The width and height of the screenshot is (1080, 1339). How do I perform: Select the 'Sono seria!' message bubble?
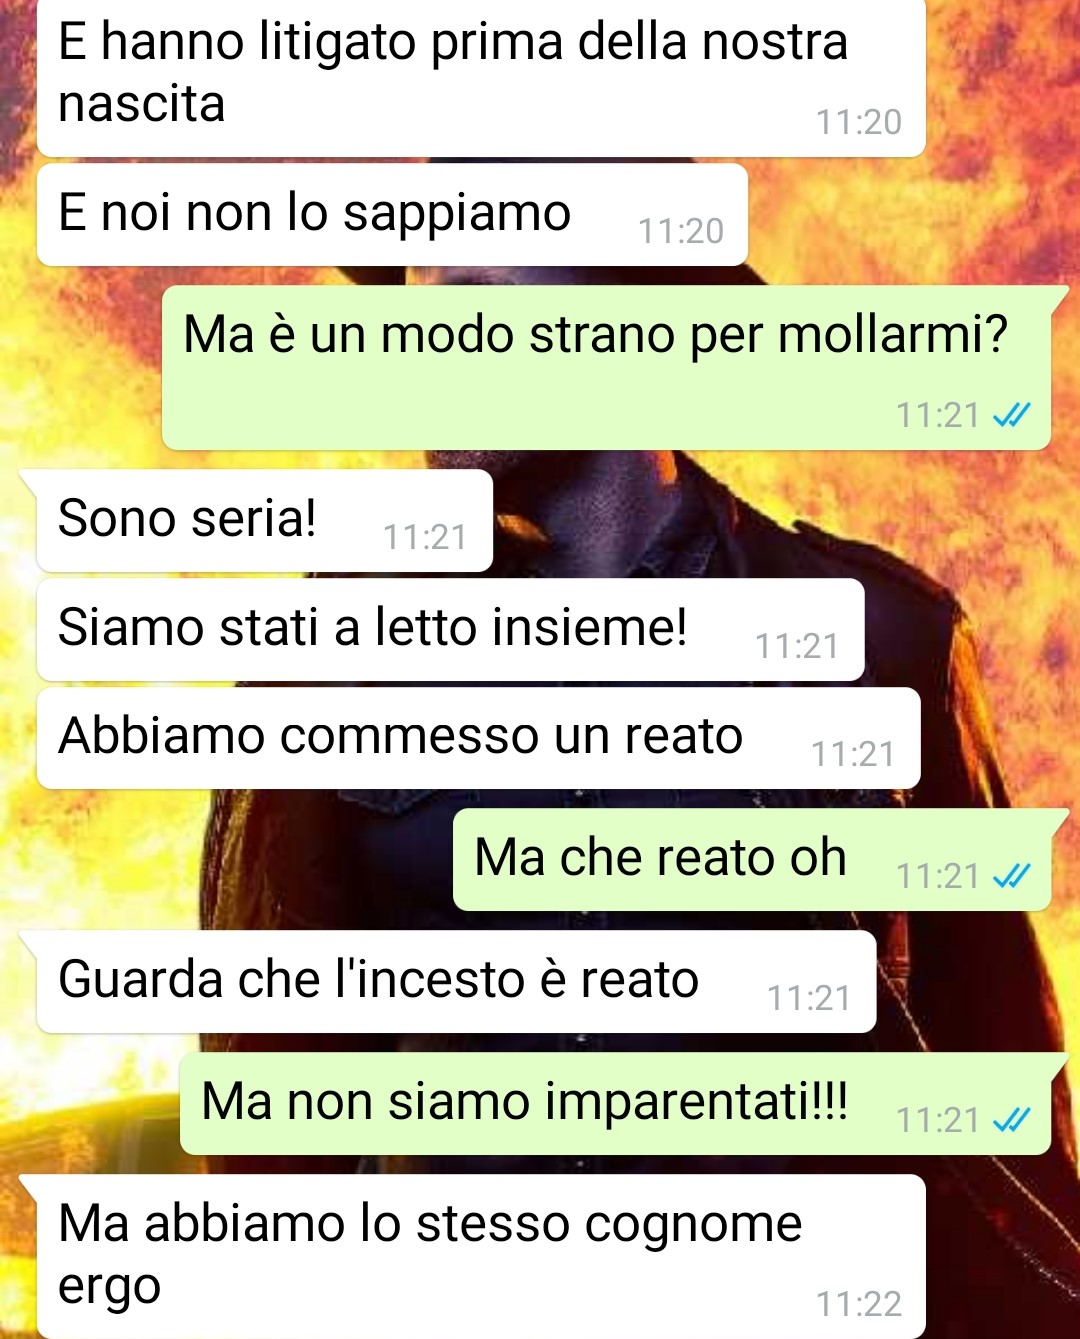click(265, 521)
